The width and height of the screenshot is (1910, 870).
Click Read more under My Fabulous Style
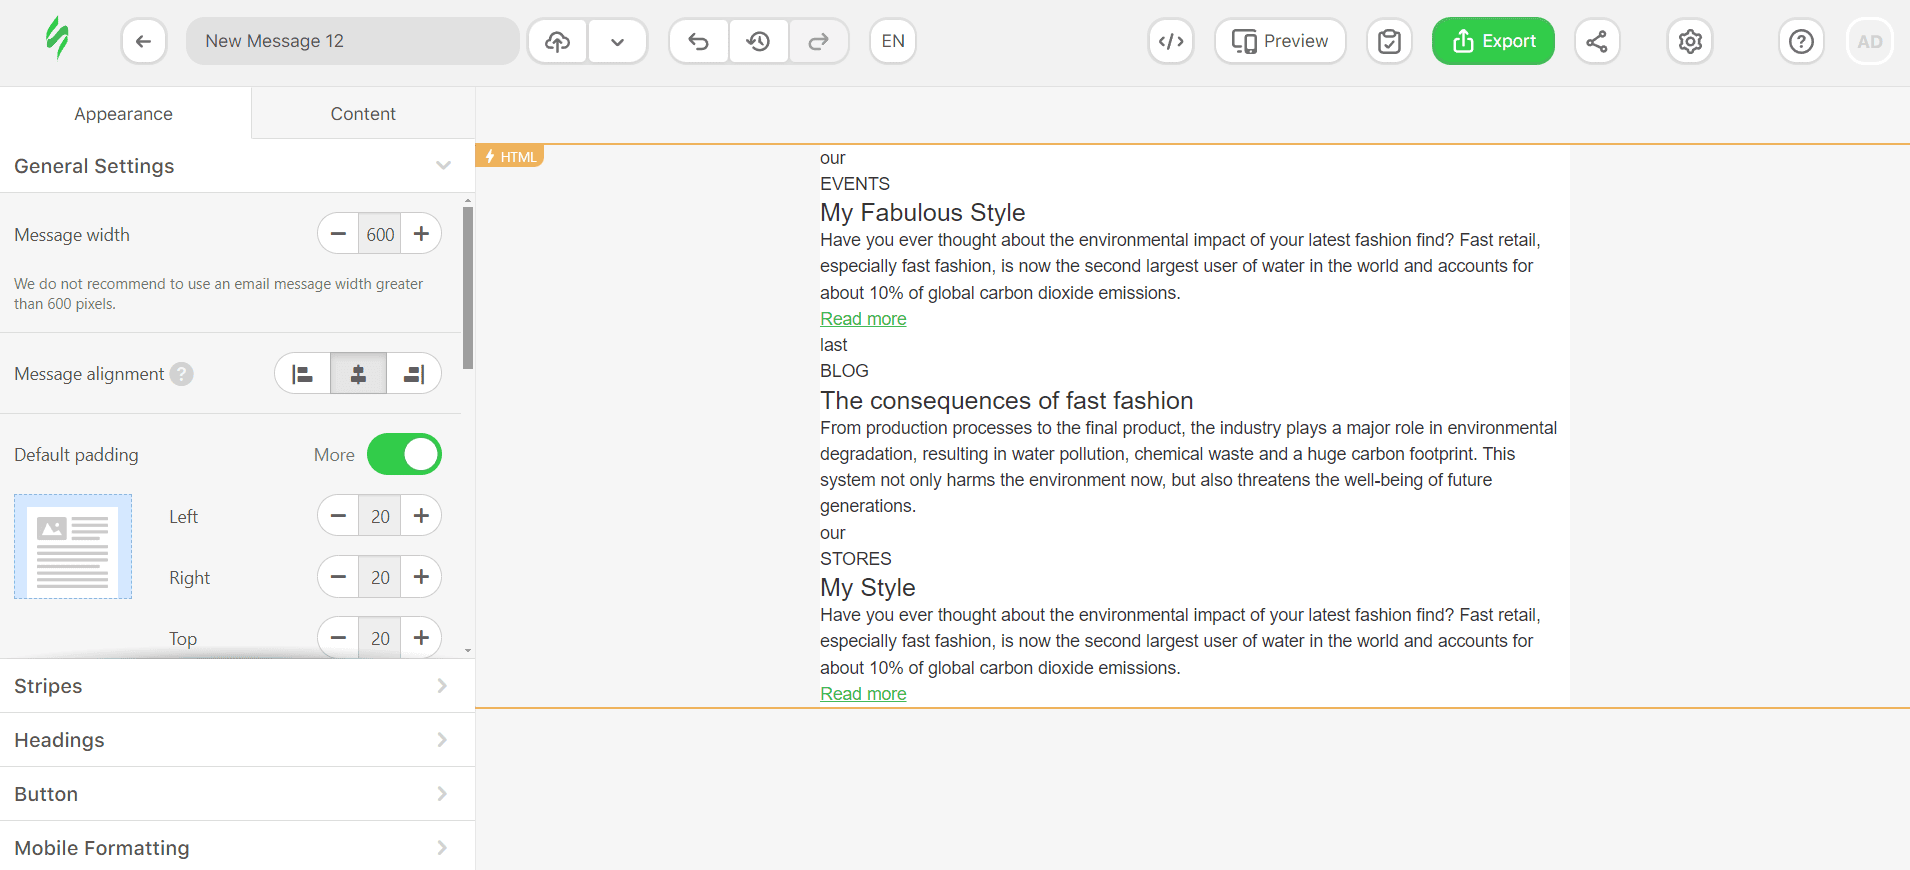click(863, 319)
